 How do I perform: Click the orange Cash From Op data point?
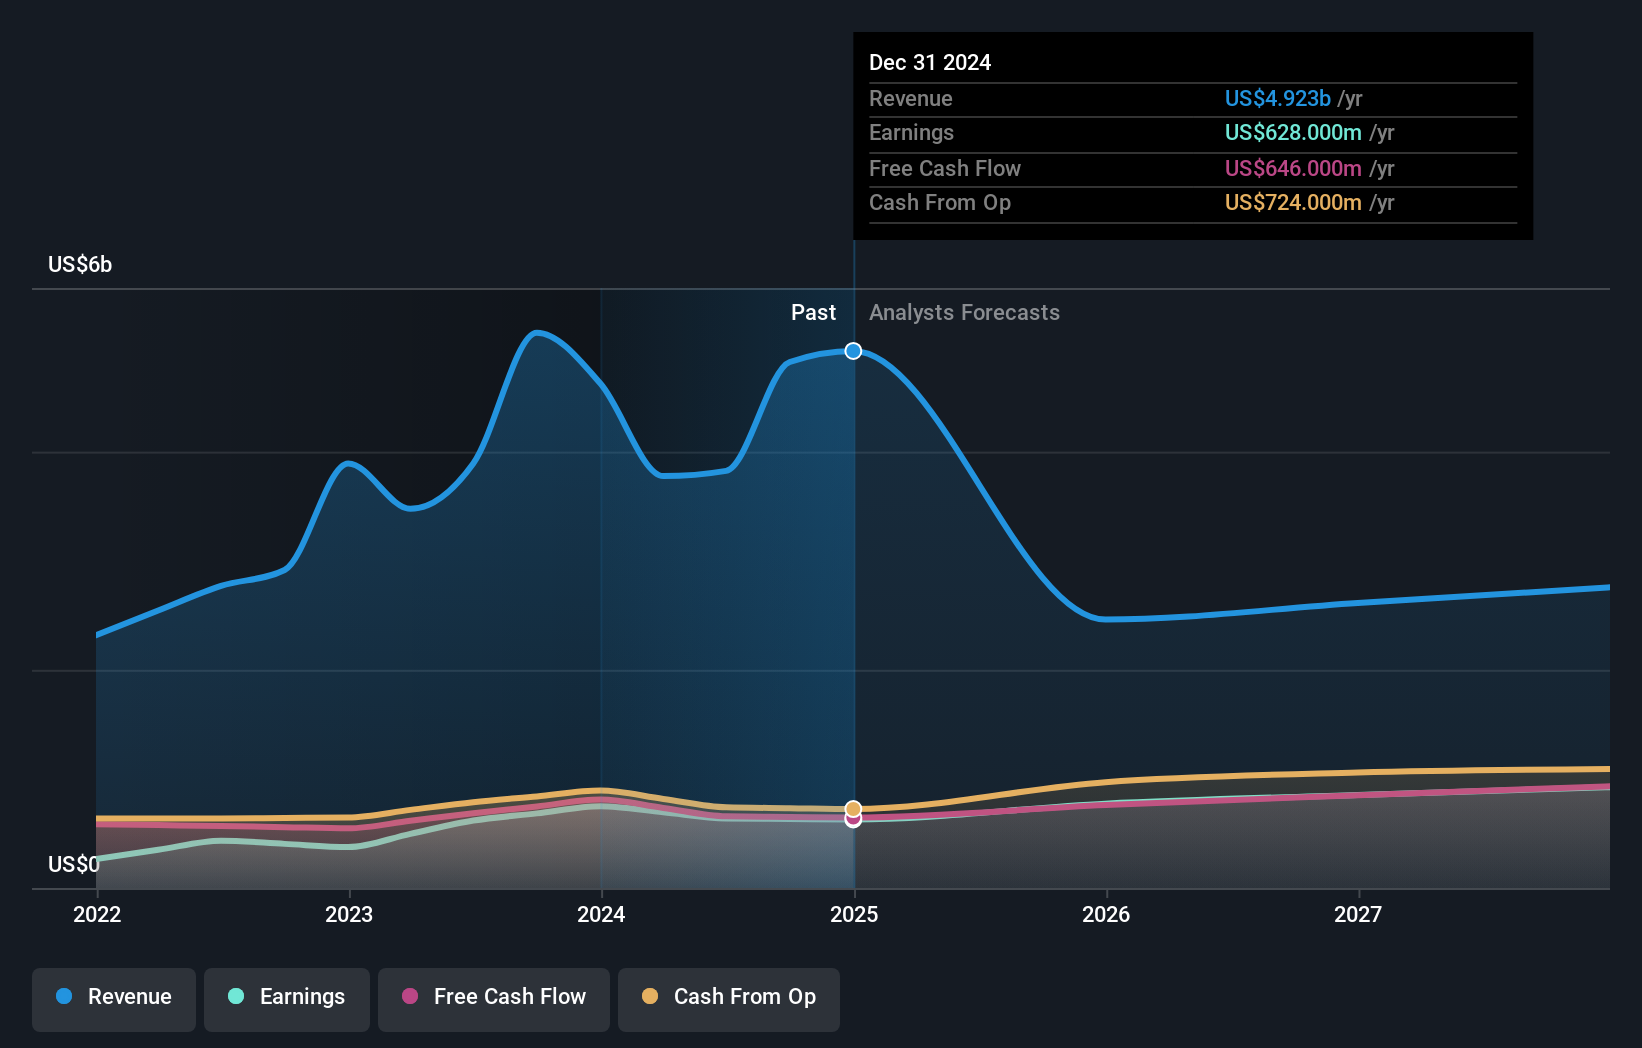[853, 809]
